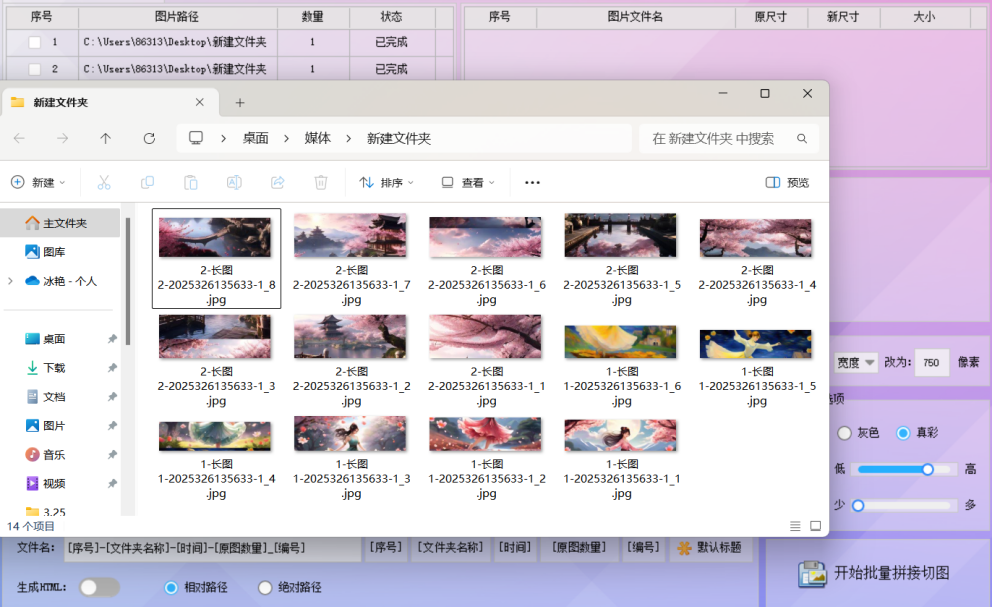
Task: Click the 默认标题 button
Action: (x=710, y=548)
